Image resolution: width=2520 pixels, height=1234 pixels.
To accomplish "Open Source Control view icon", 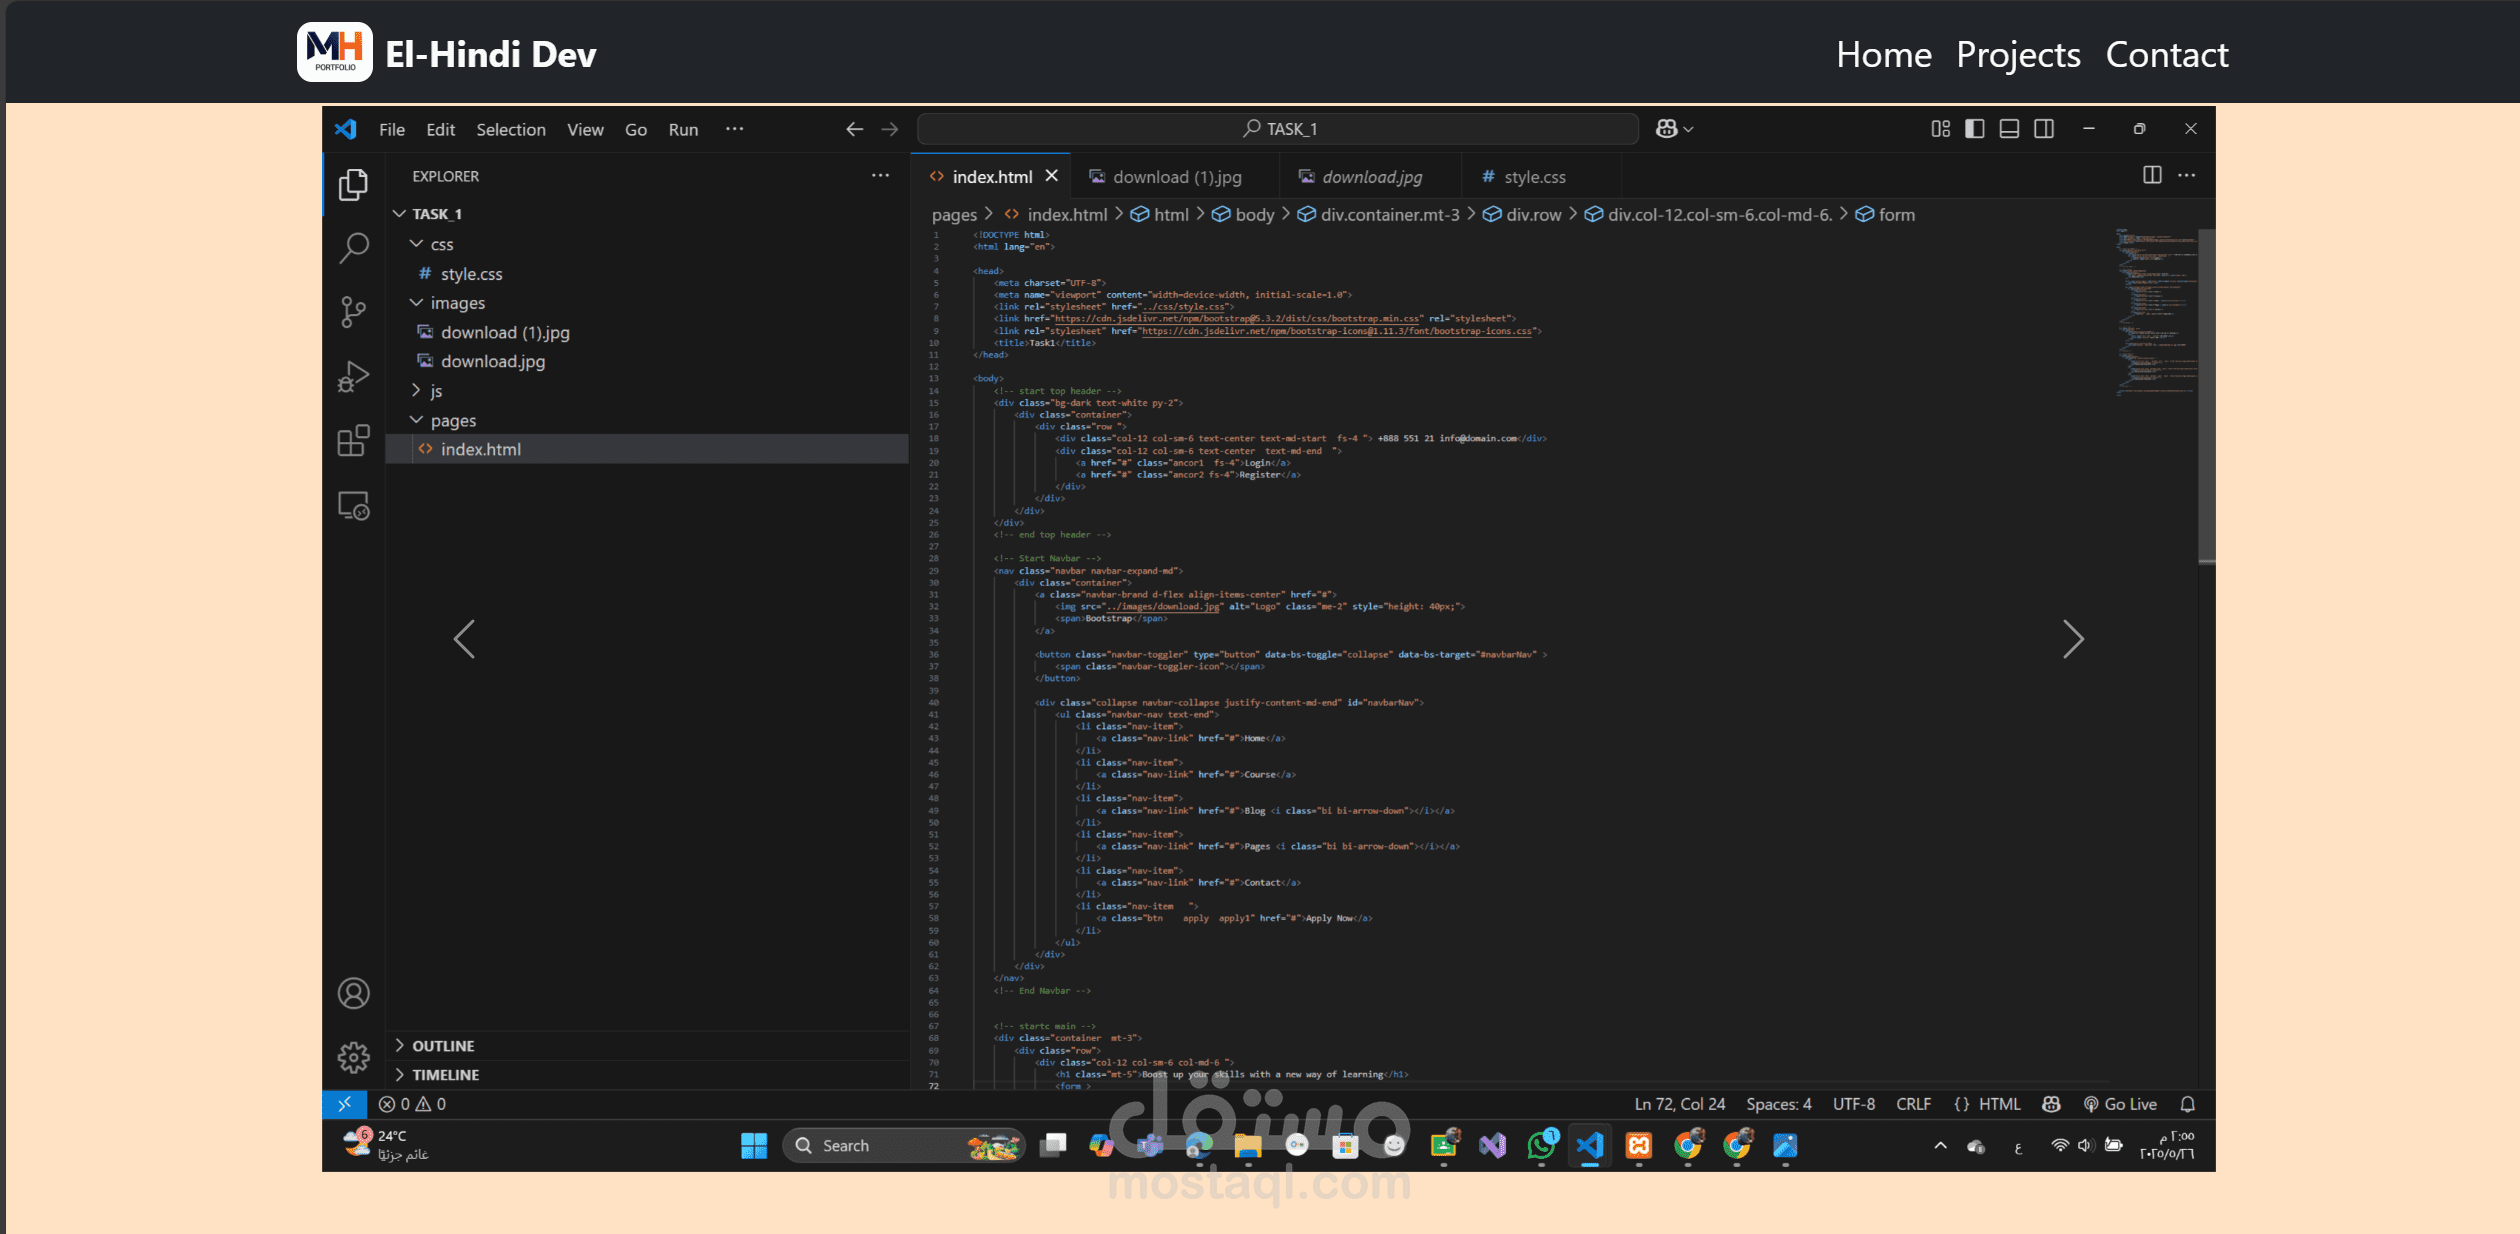I will [353, 312].
